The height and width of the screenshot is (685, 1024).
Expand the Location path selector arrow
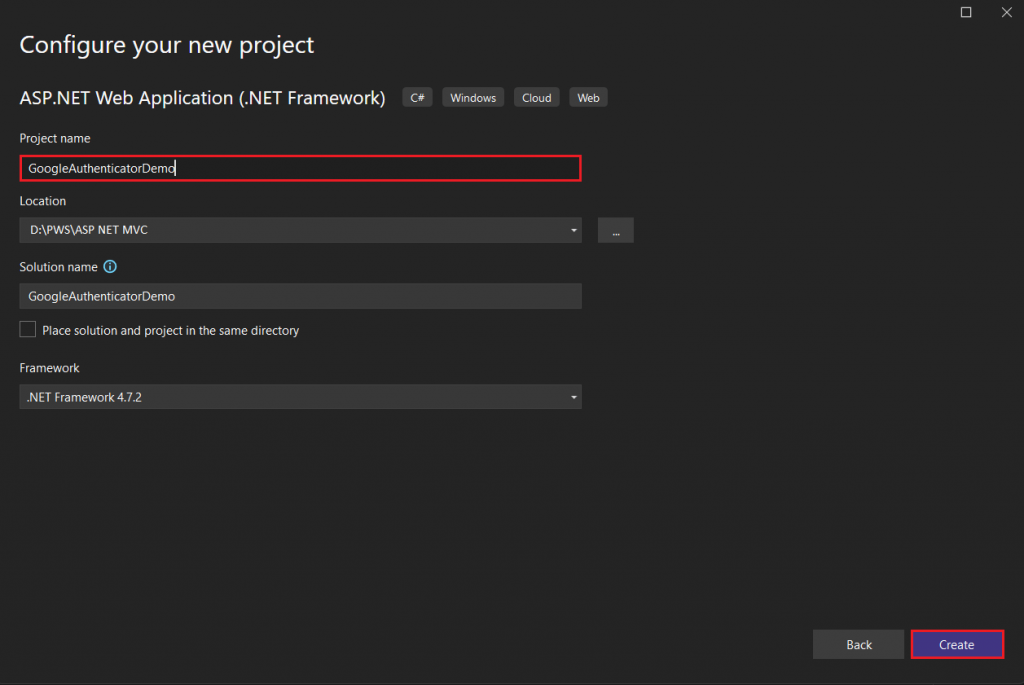point(574,230)
